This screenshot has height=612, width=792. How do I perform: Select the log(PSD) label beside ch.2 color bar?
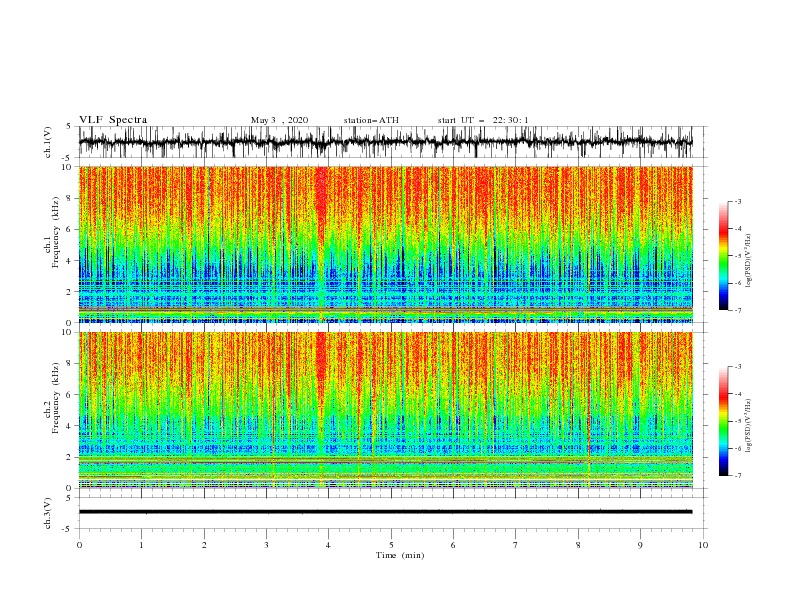(x=749, y=425)
